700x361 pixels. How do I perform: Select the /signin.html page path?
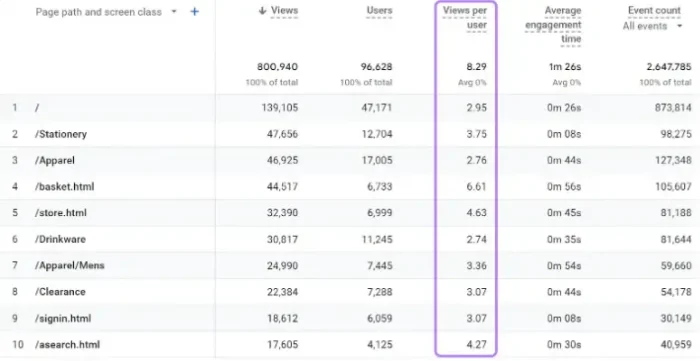coord(63,318)
